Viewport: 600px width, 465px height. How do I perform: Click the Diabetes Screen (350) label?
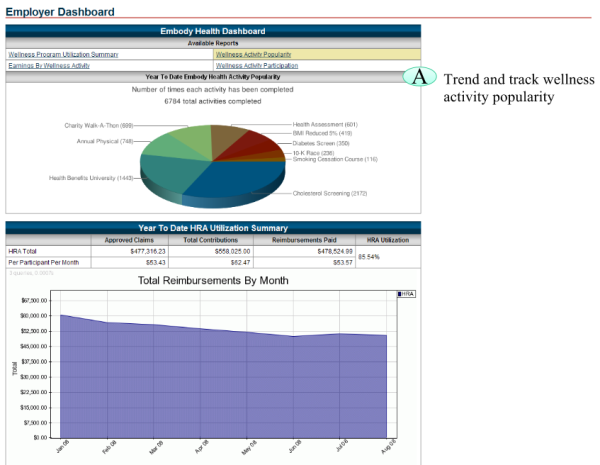(x=321, y=143)
